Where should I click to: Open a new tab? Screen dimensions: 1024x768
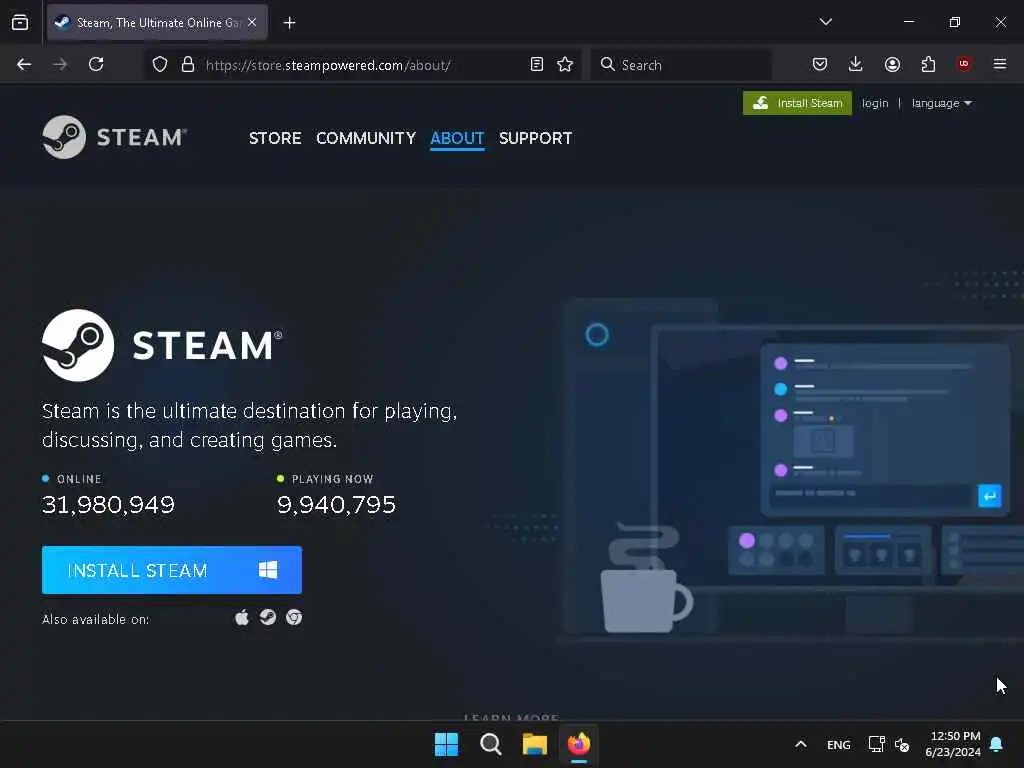pyautogui.click(x=289, y=23)
